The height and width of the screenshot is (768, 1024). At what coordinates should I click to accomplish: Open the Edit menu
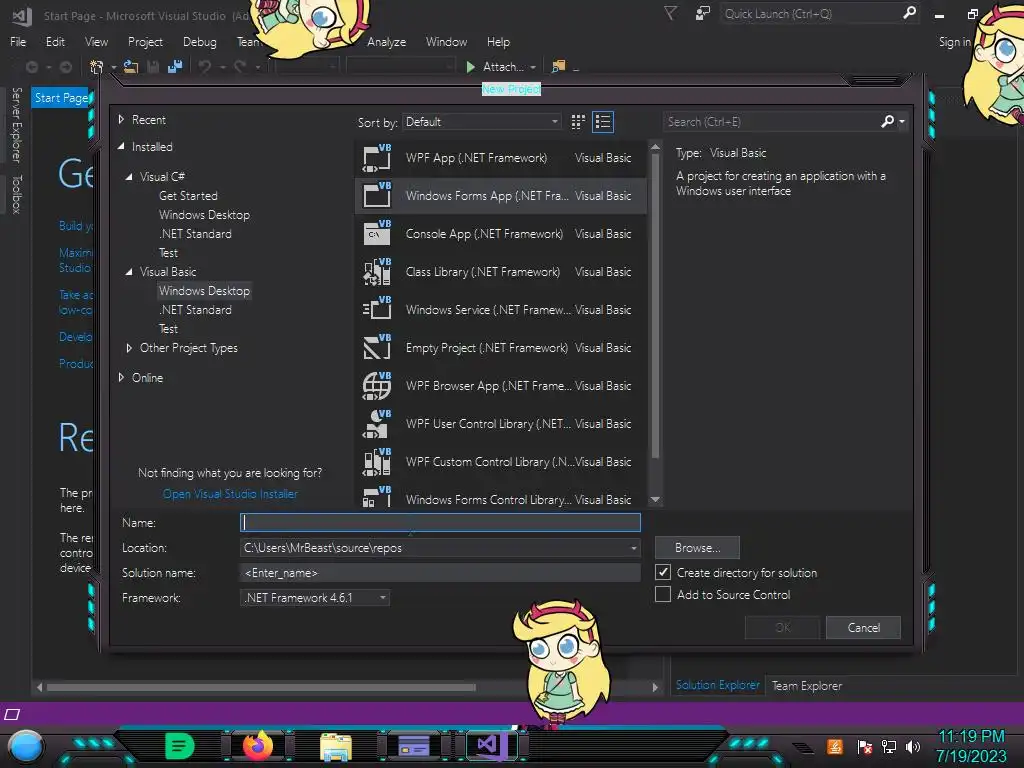[x=56, y=42]
